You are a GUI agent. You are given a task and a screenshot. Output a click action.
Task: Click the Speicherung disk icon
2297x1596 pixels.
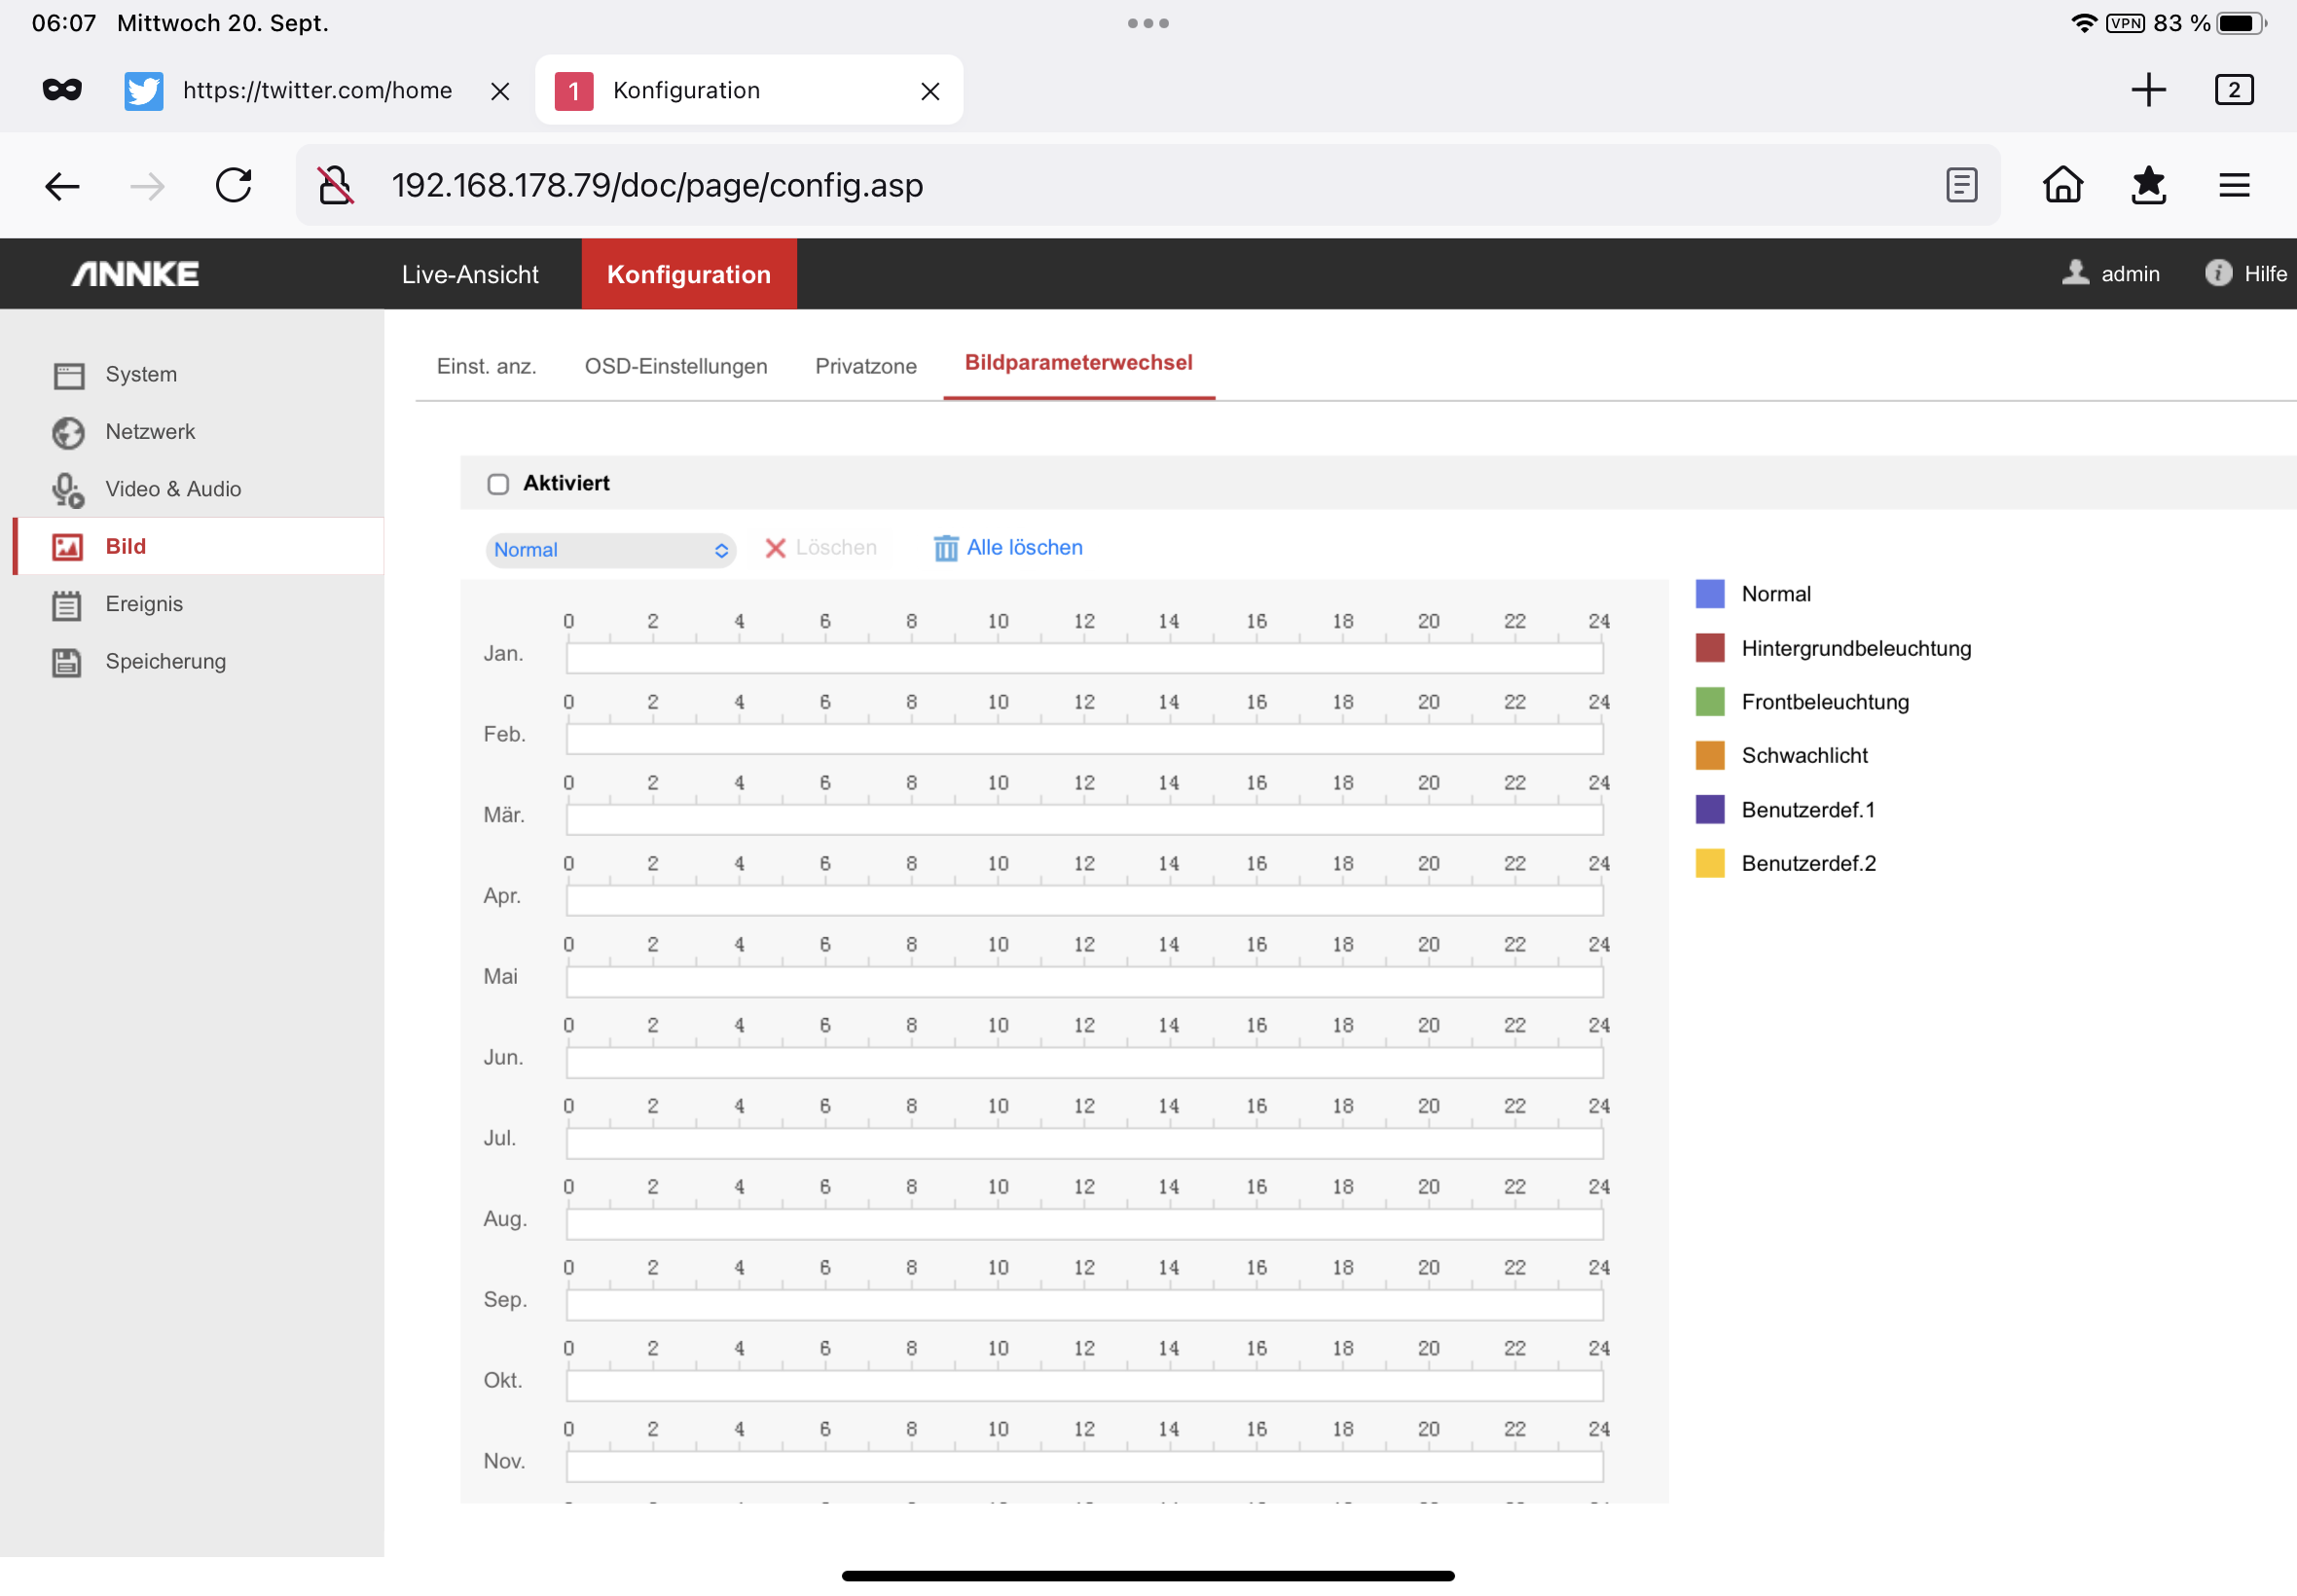(67, 662)
